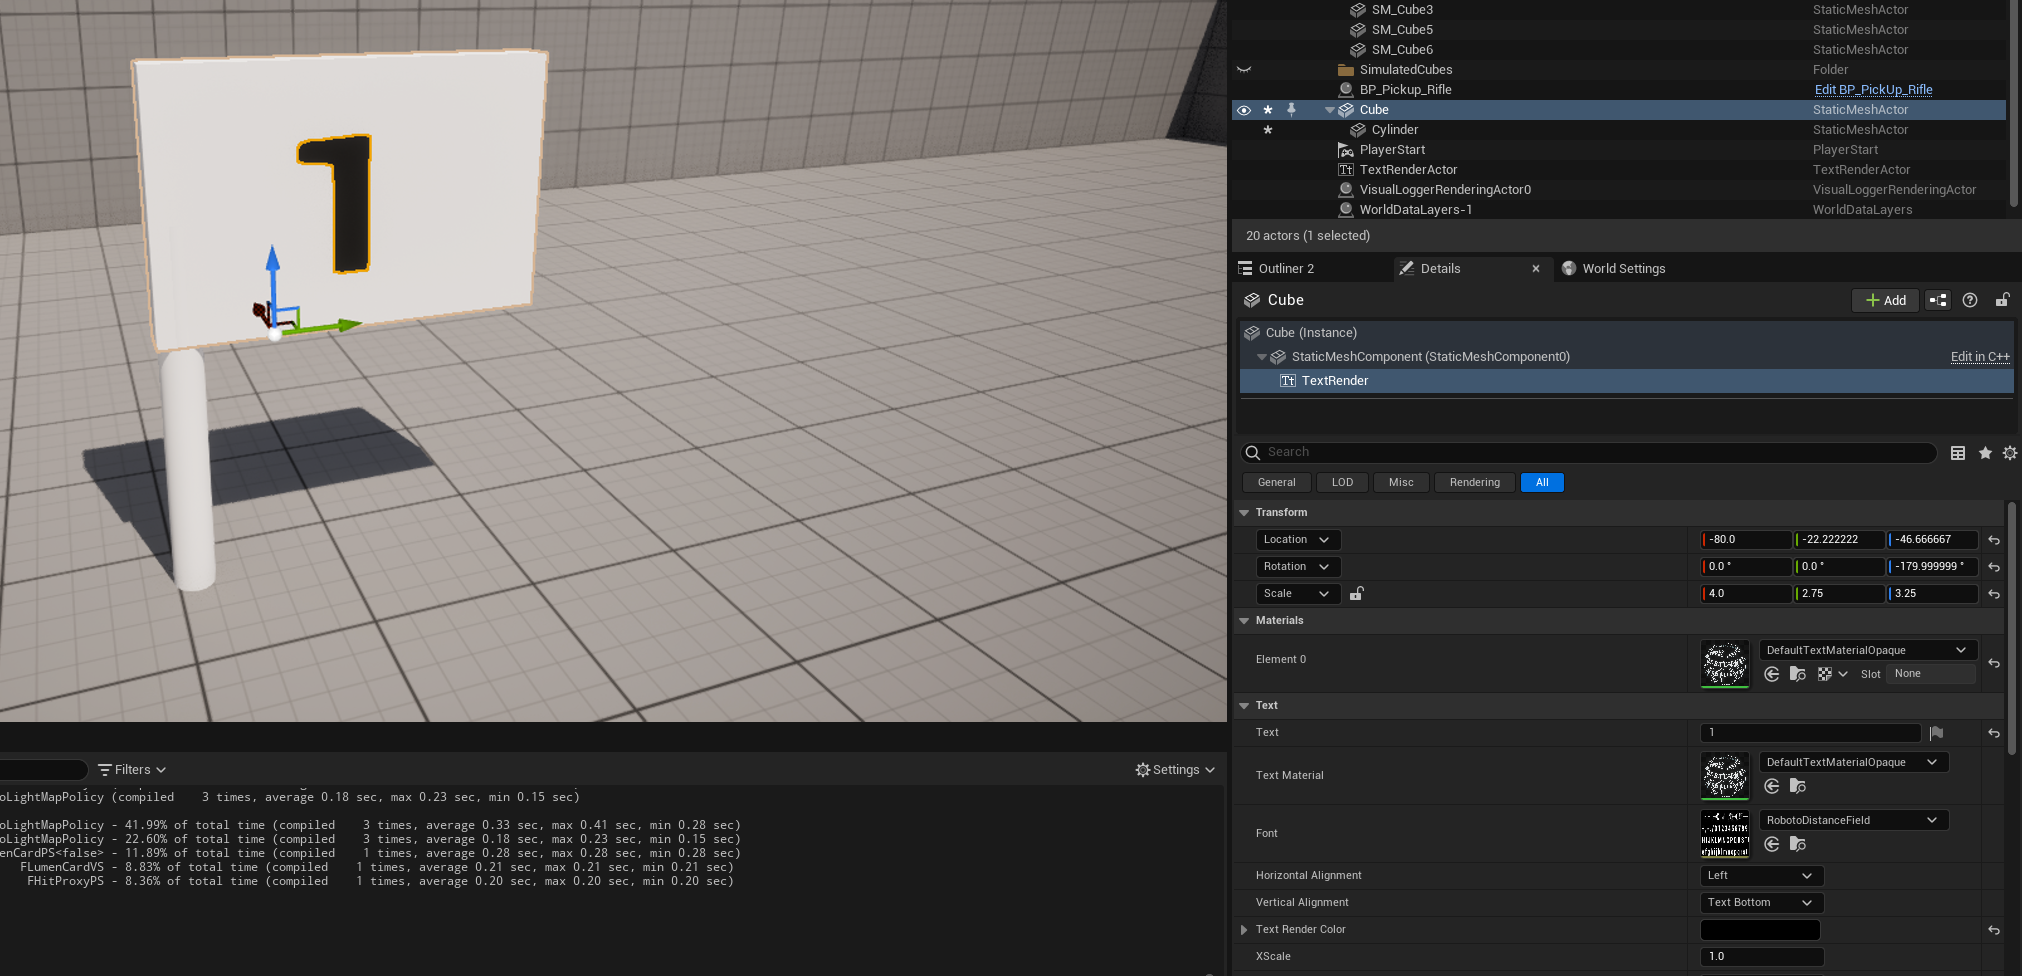This screenshot has height=976, width=2022.
Task: Click the Add component button
Action: (1886, 300)
